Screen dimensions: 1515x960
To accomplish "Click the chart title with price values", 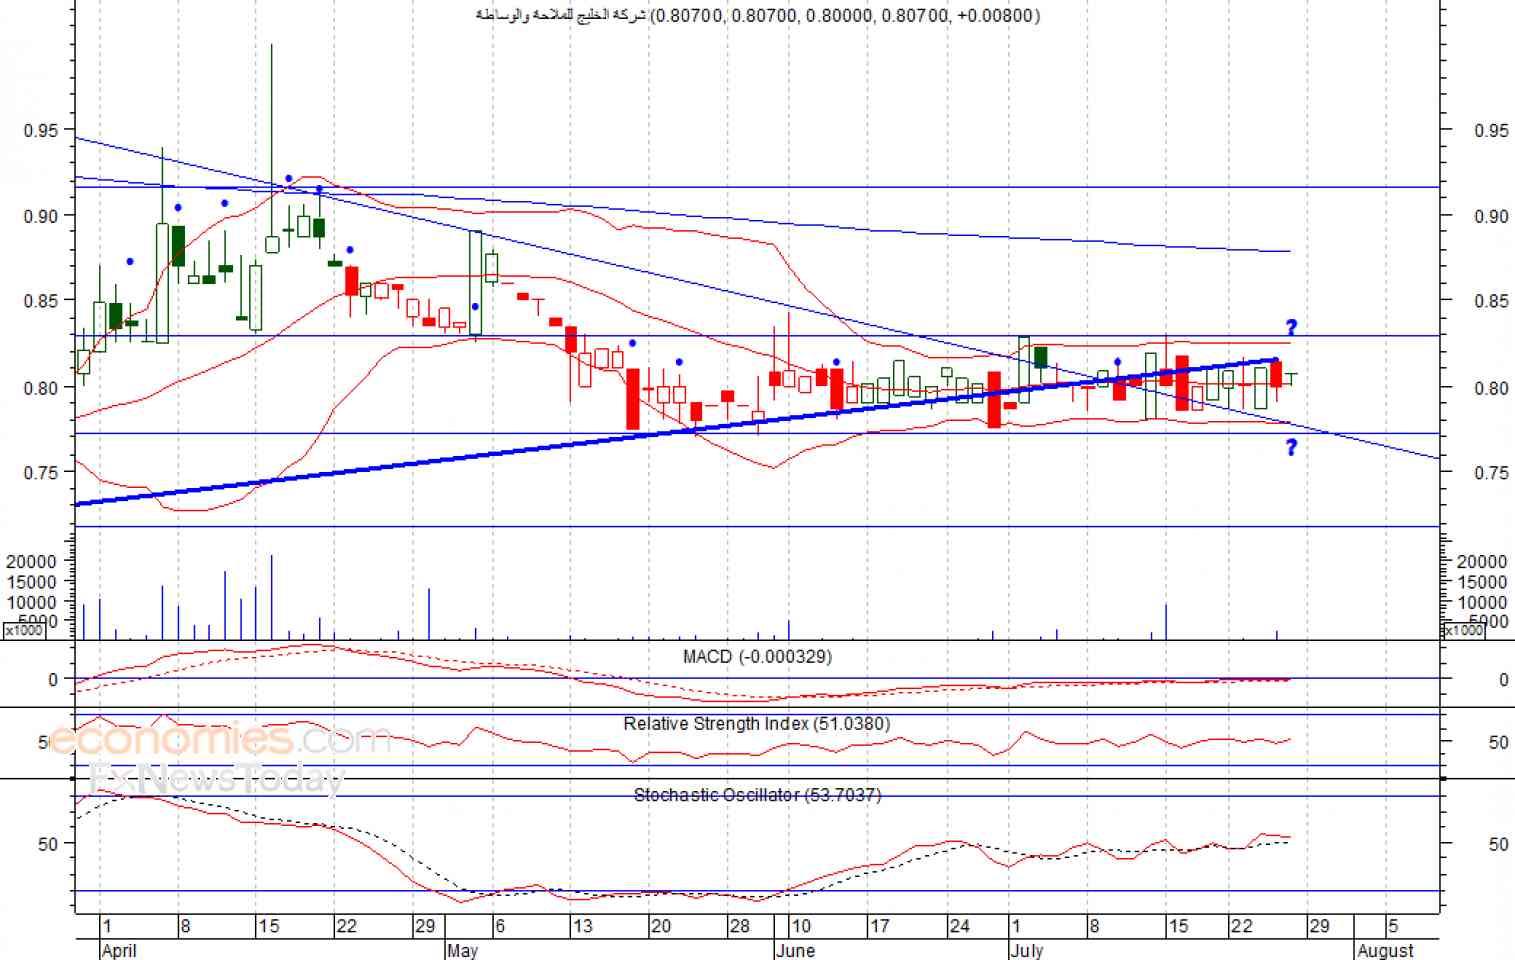I will [757, 15].
